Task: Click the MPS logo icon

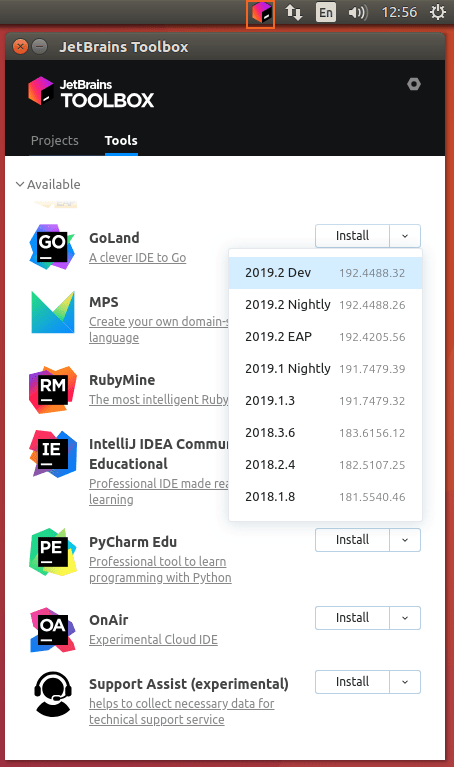Action: tap(53, 312)
